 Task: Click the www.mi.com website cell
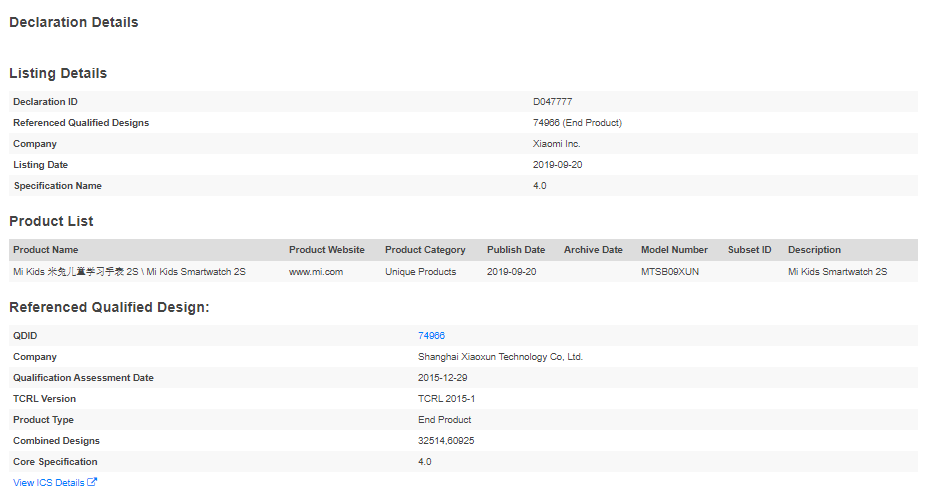pos(316,272)
